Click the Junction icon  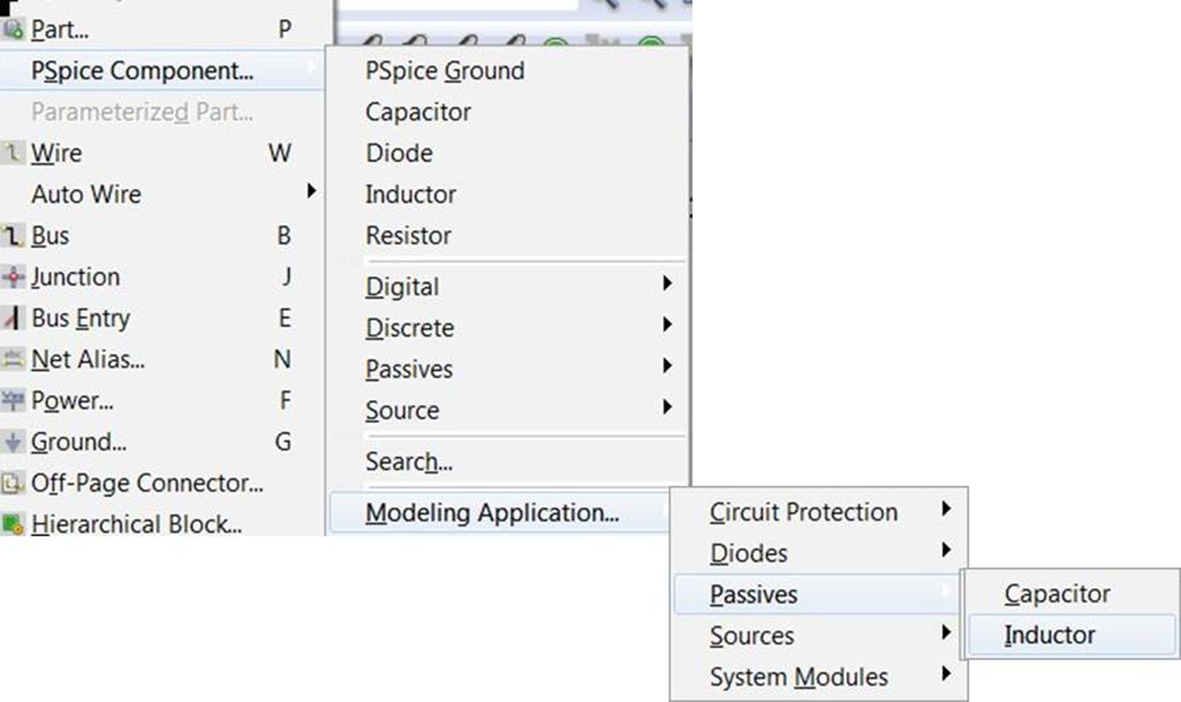13,277
